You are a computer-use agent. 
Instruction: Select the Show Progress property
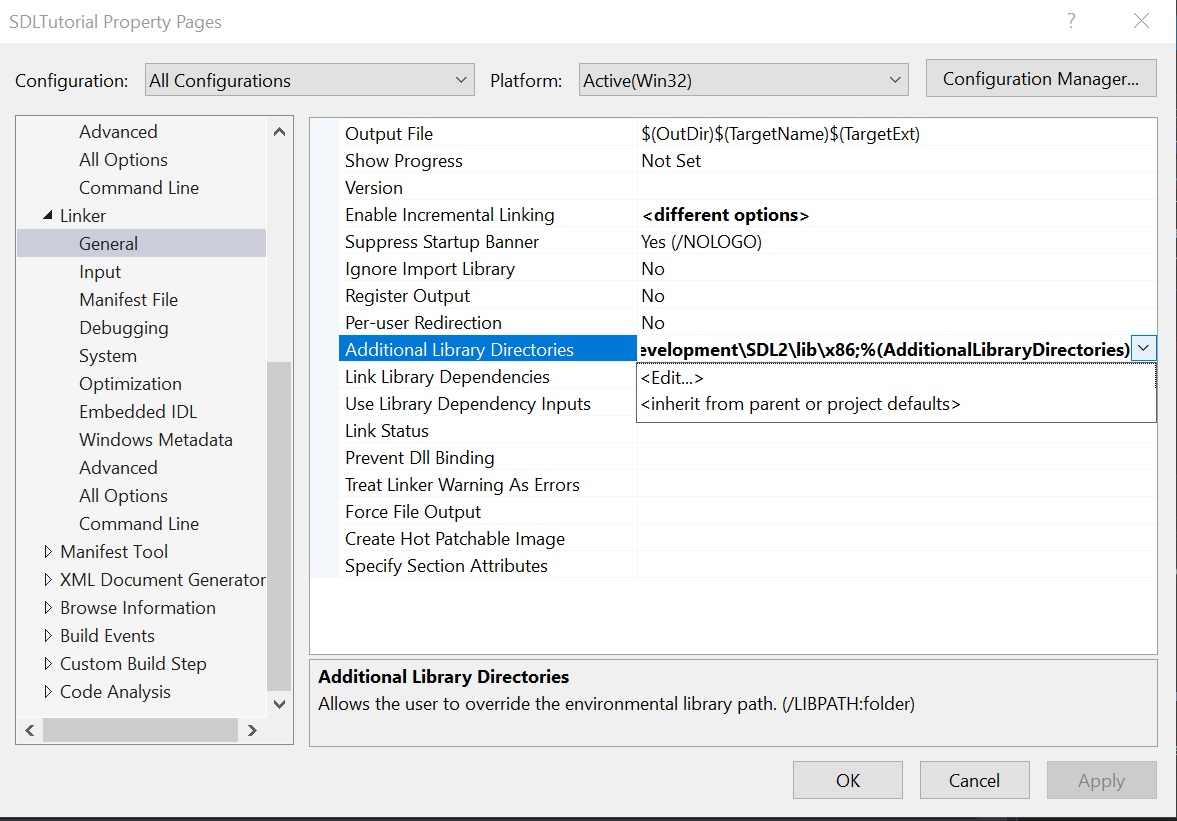(404, 161)
